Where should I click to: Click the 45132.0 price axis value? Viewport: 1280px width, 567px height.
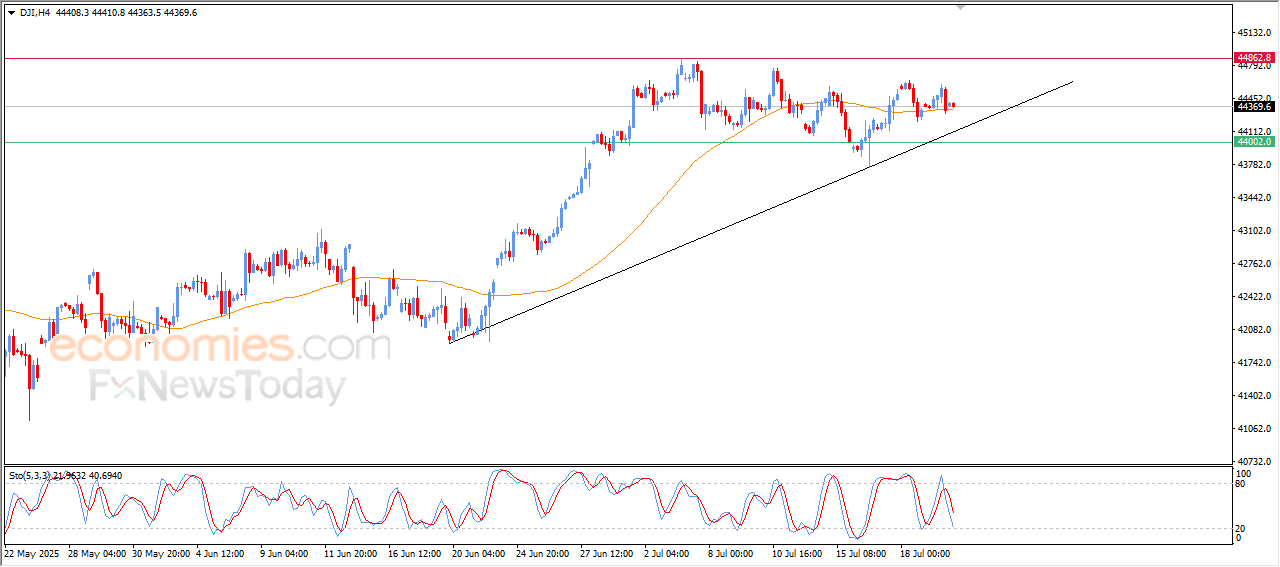1255,32
